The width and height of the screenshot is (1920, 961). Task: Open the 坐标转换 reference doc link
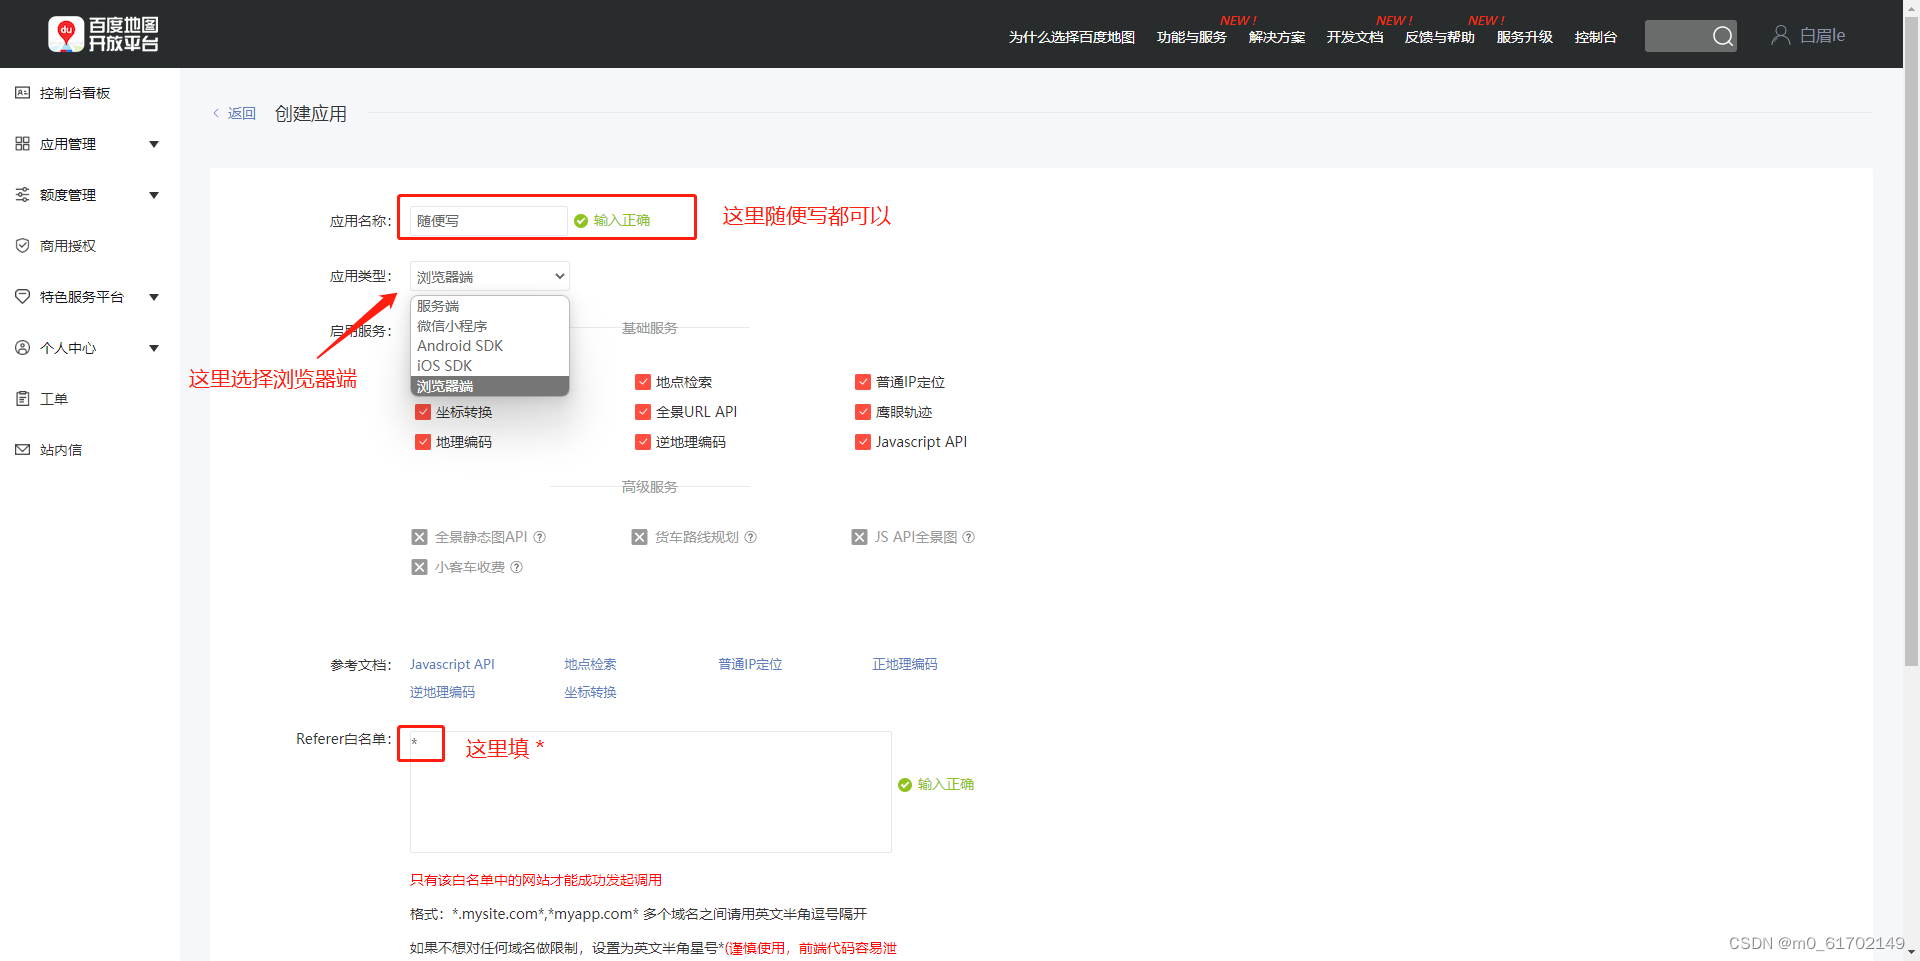pos(590,692)
